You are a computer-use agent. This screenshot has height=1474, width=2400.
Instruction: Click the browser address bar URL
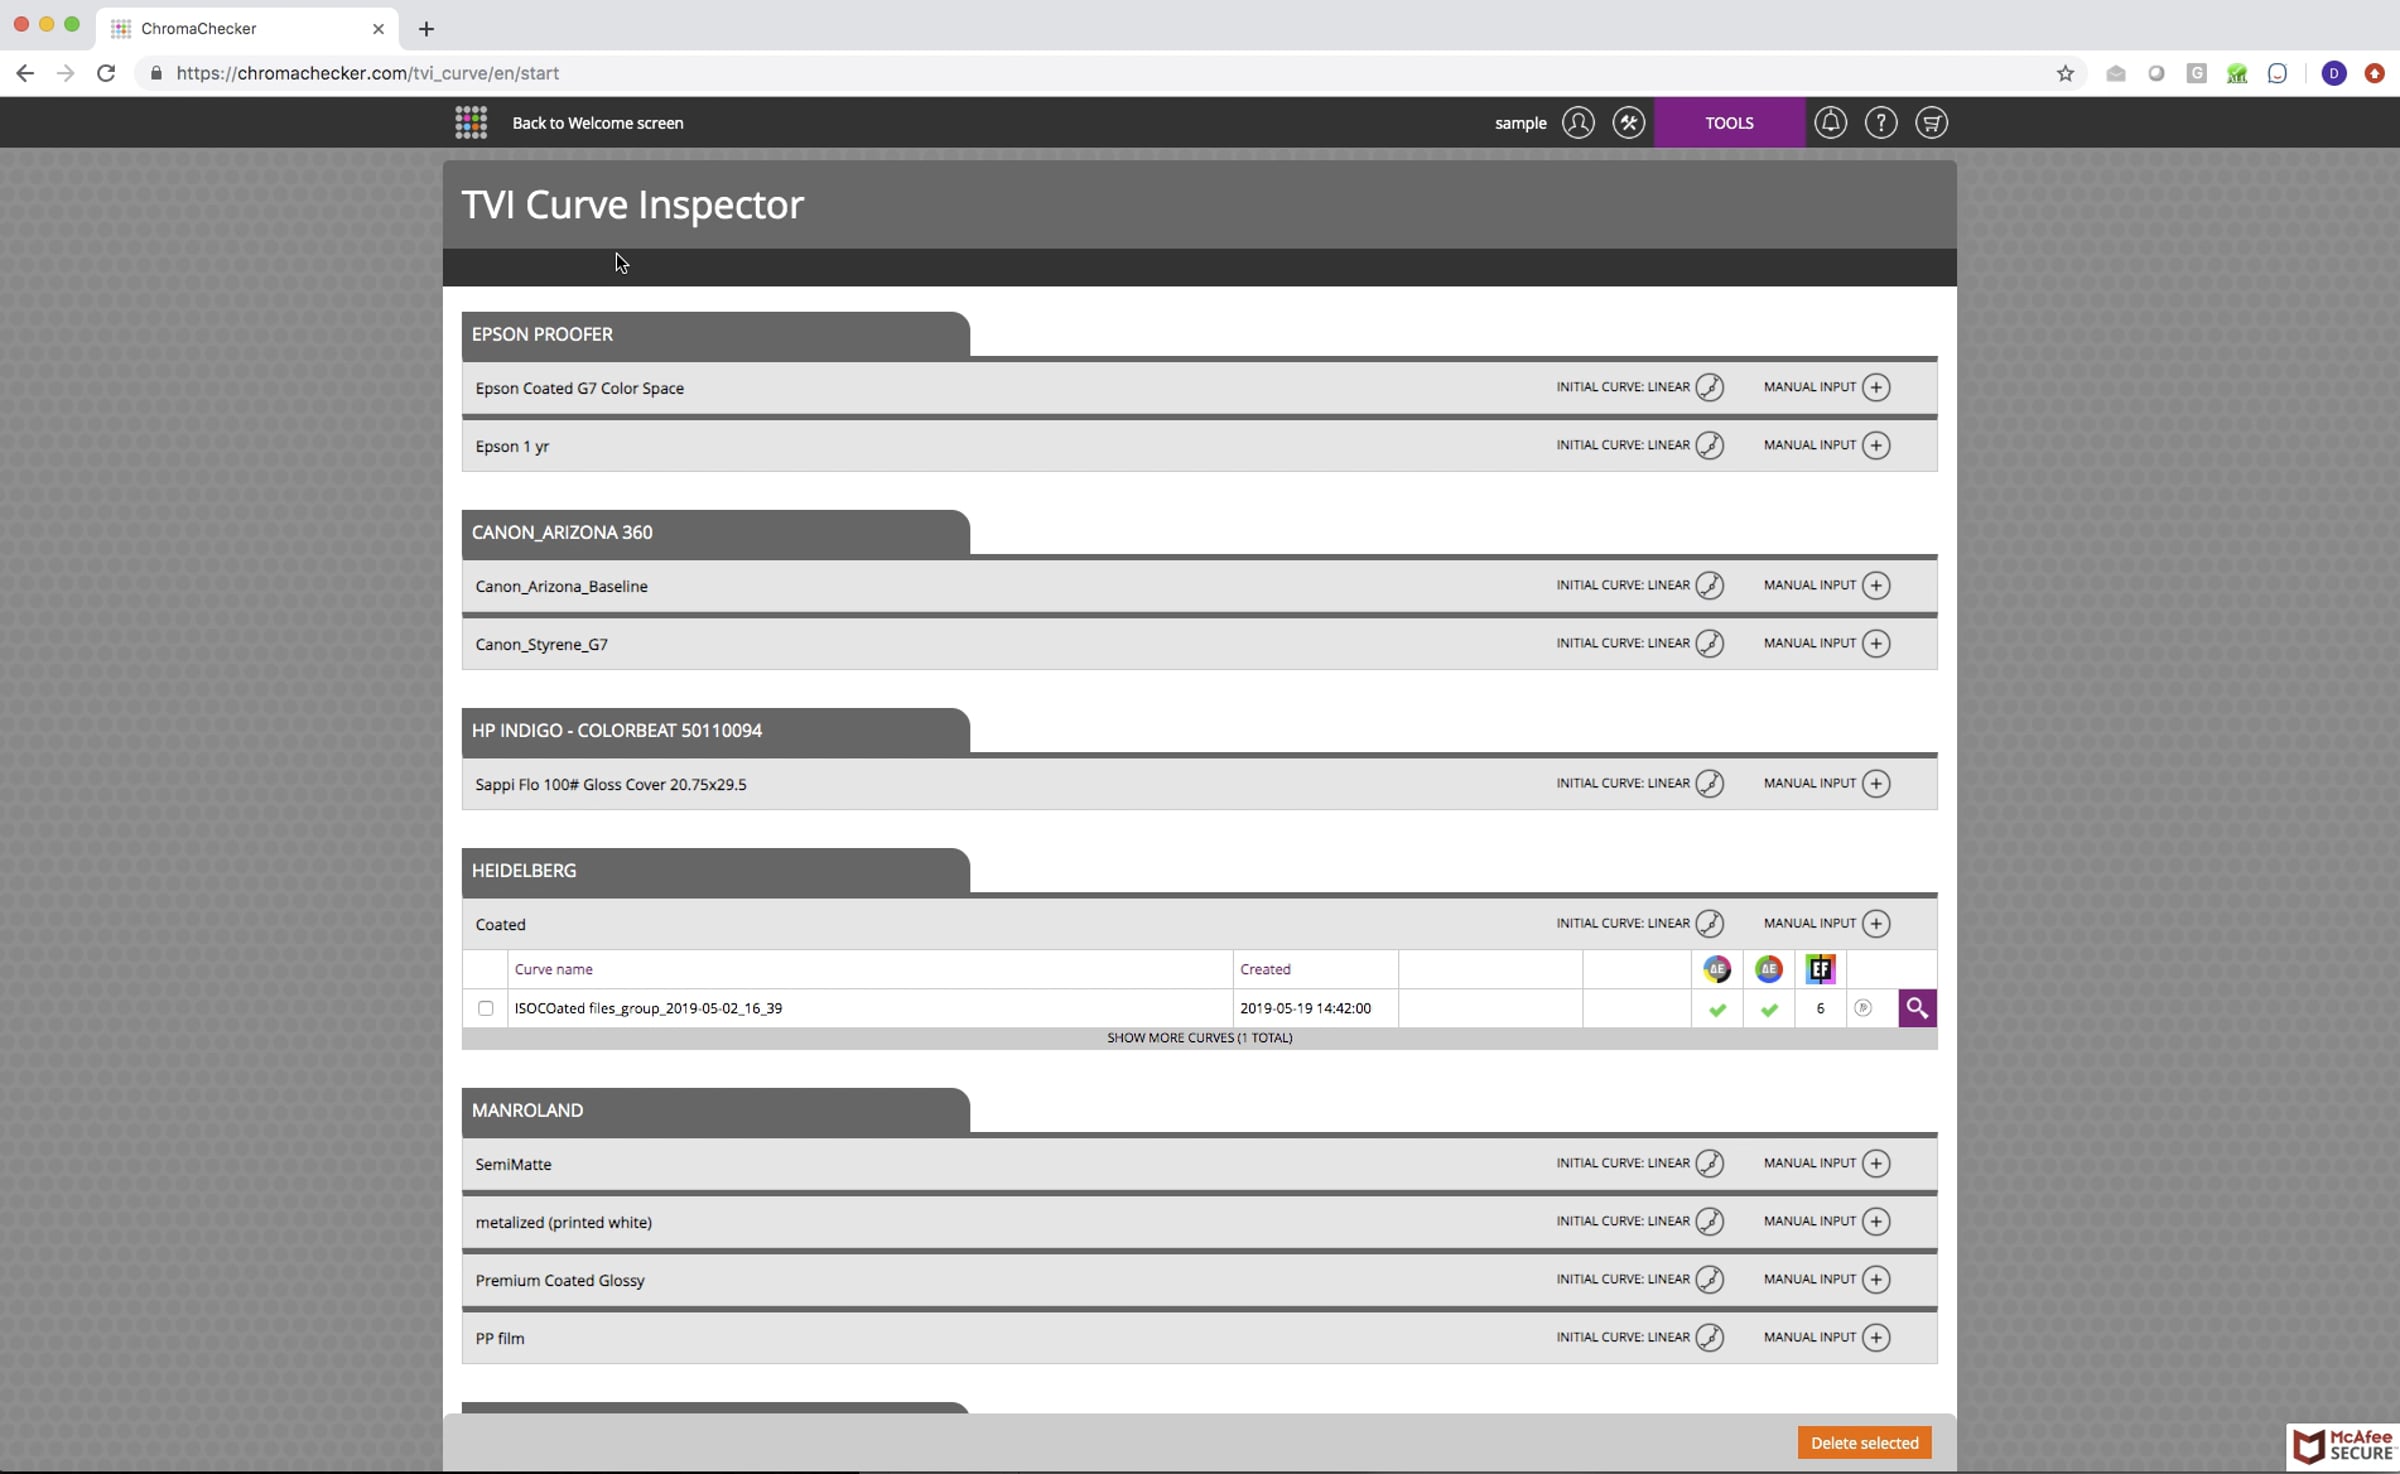pyautogui.click(x=367, y=73)
